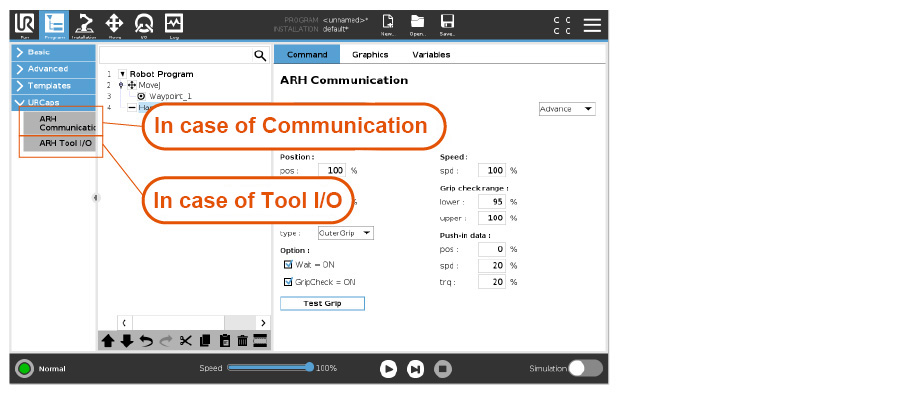Viewport: 900px width, 395px height.
Task: Click the Save floppy disk icon
Action: click(447, 25)
